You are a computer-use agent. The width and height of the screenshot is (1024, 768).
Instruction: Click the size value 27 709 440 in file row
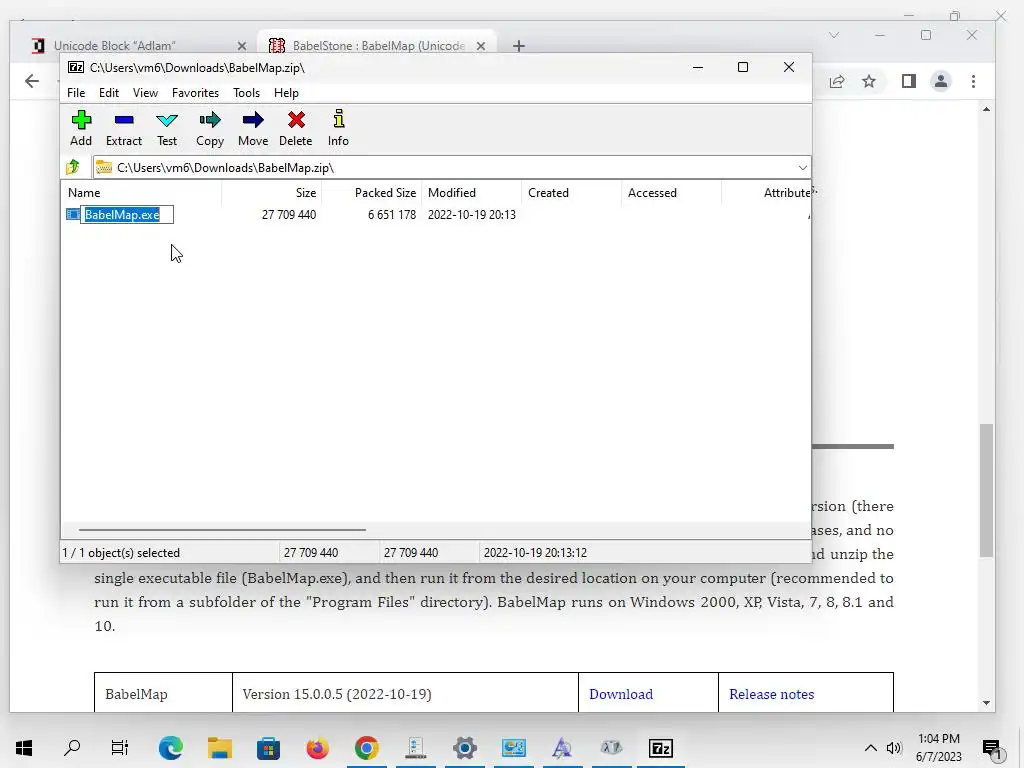coord(289,215)
